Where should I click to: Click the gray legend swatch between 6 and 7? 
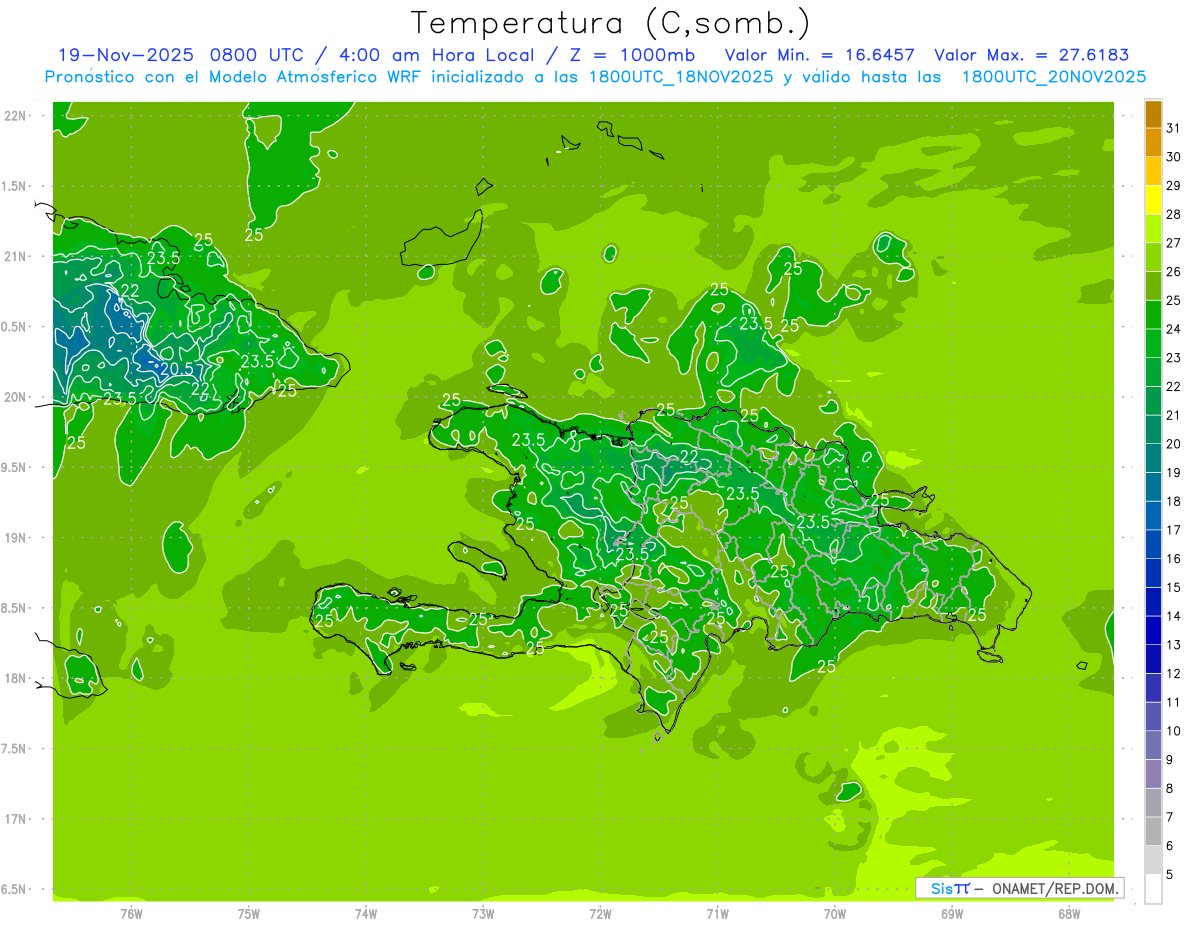click(1153, 831)
